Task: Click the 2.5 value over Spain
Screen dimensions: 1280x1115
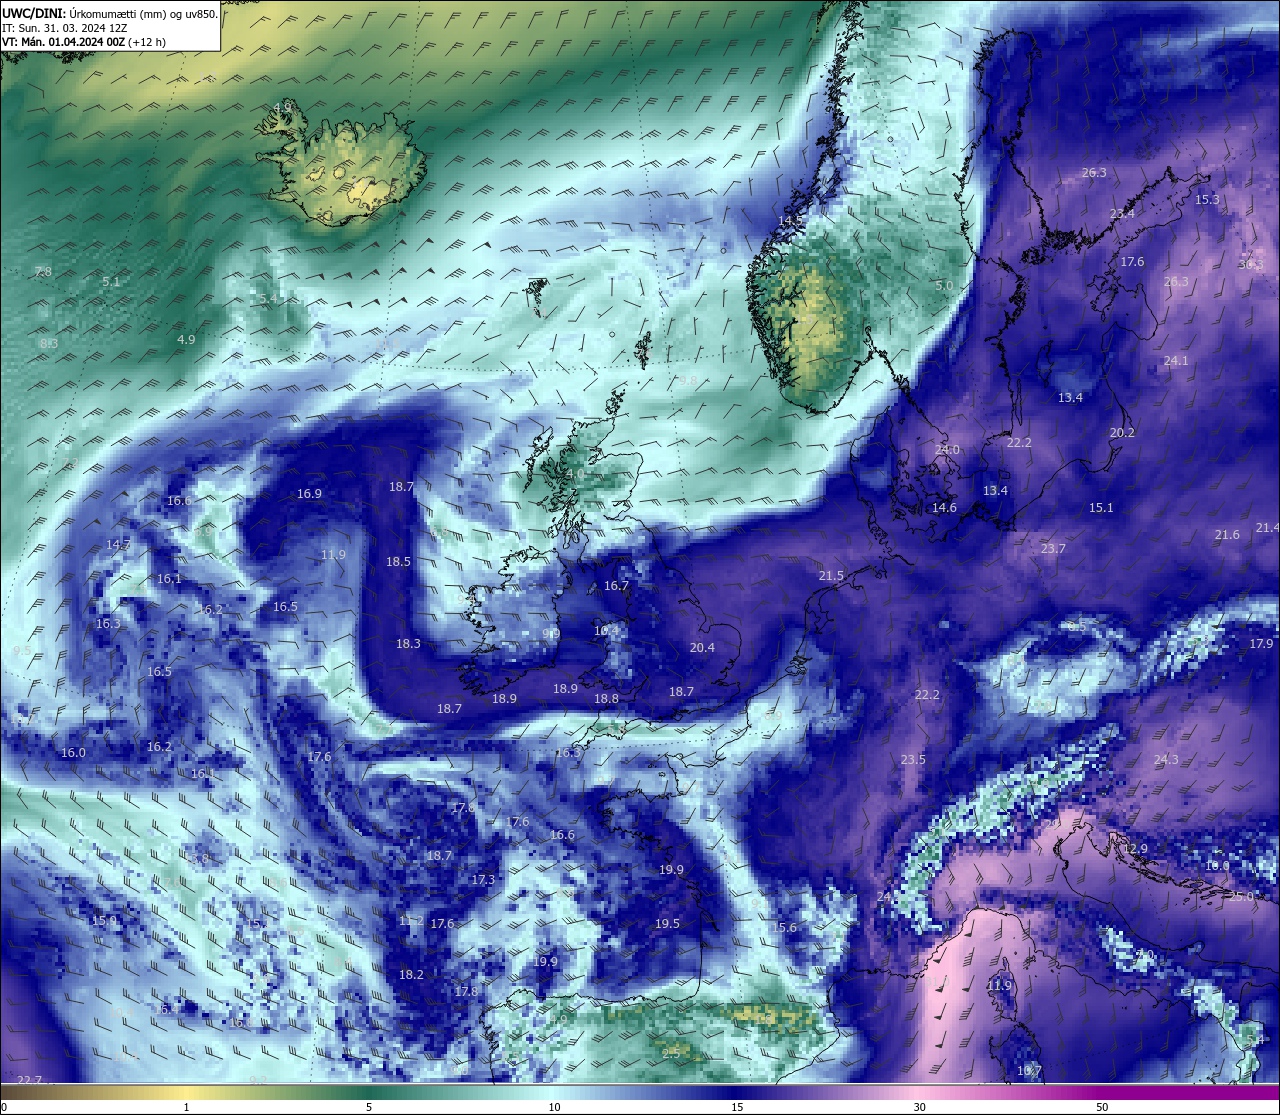Action: pyautogui.click(x=671, y=1052)
